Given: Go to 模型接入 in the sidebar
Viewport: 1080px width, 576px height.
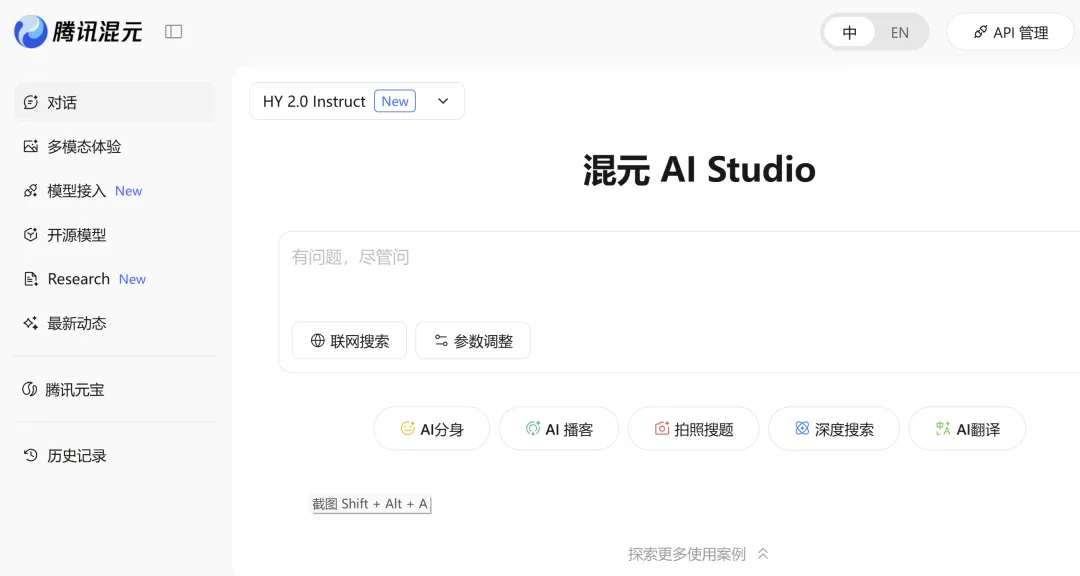Looking at the screenshot, I should point(114,191).
